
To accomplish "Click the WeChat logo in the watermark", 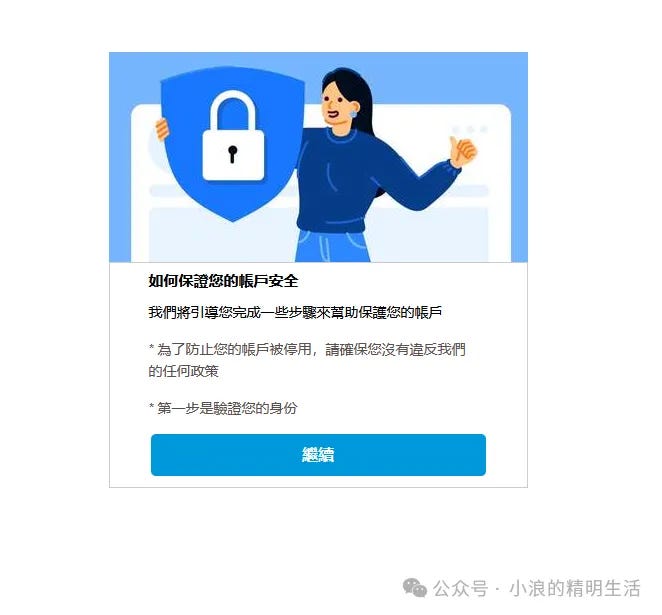I will pyautogui.click(x=415, y=588).
